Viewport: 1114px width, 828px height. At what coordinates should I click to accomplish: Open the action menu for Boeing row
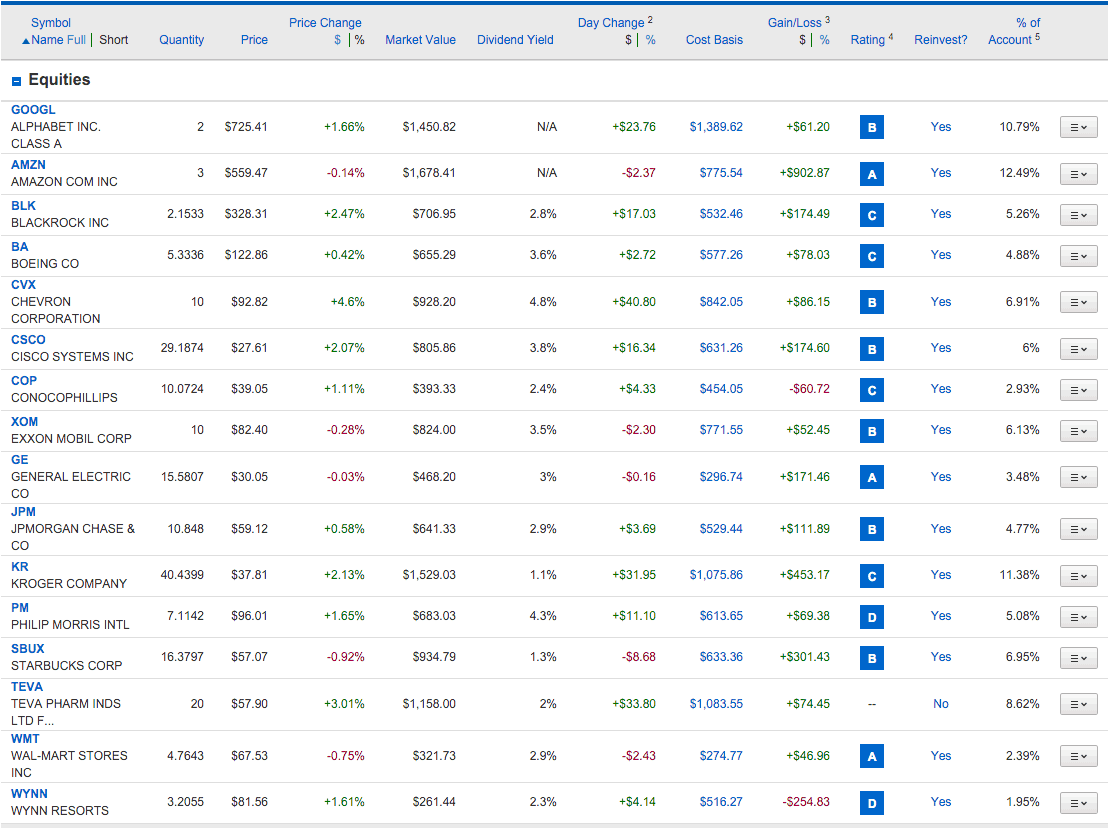[x=1078, y=256]
